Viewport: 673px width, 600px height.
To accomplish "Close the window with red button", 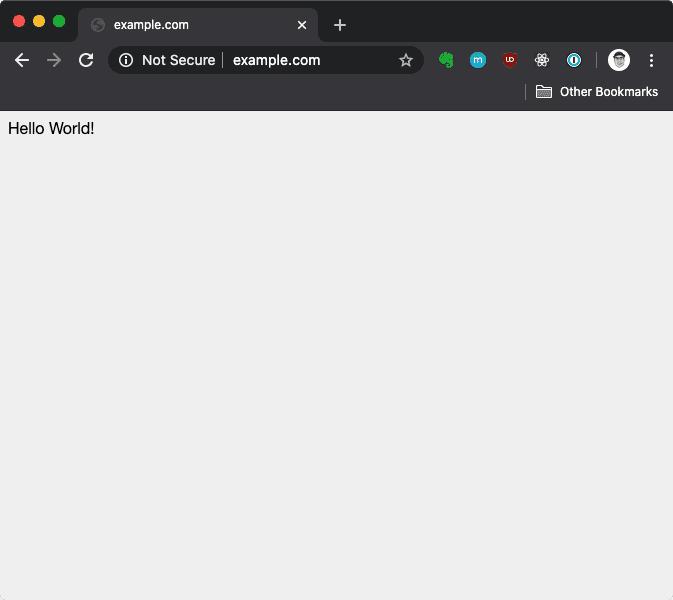I will tap(19, 21).
